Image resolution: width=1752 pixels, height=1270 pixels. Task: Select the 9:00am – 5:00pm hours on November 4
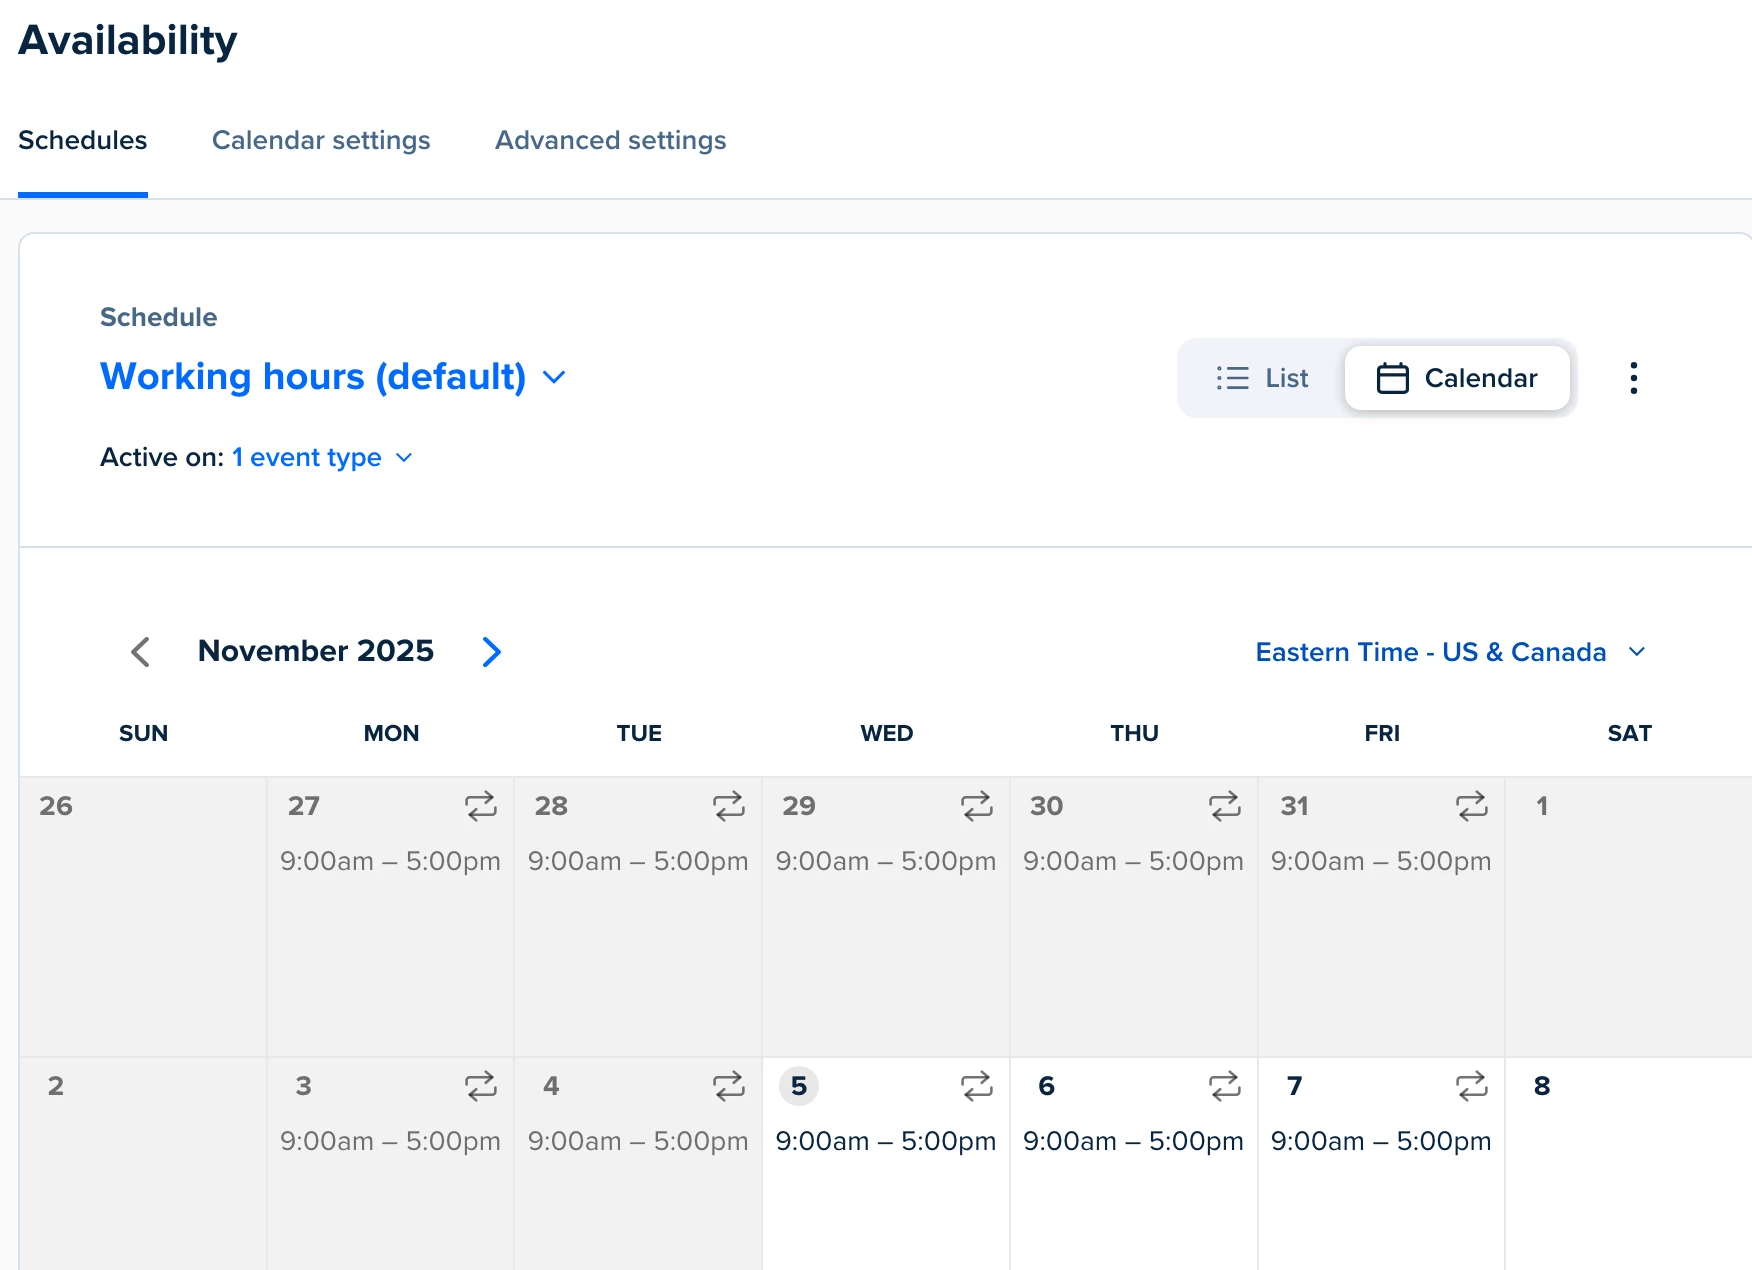point(638,1141)
